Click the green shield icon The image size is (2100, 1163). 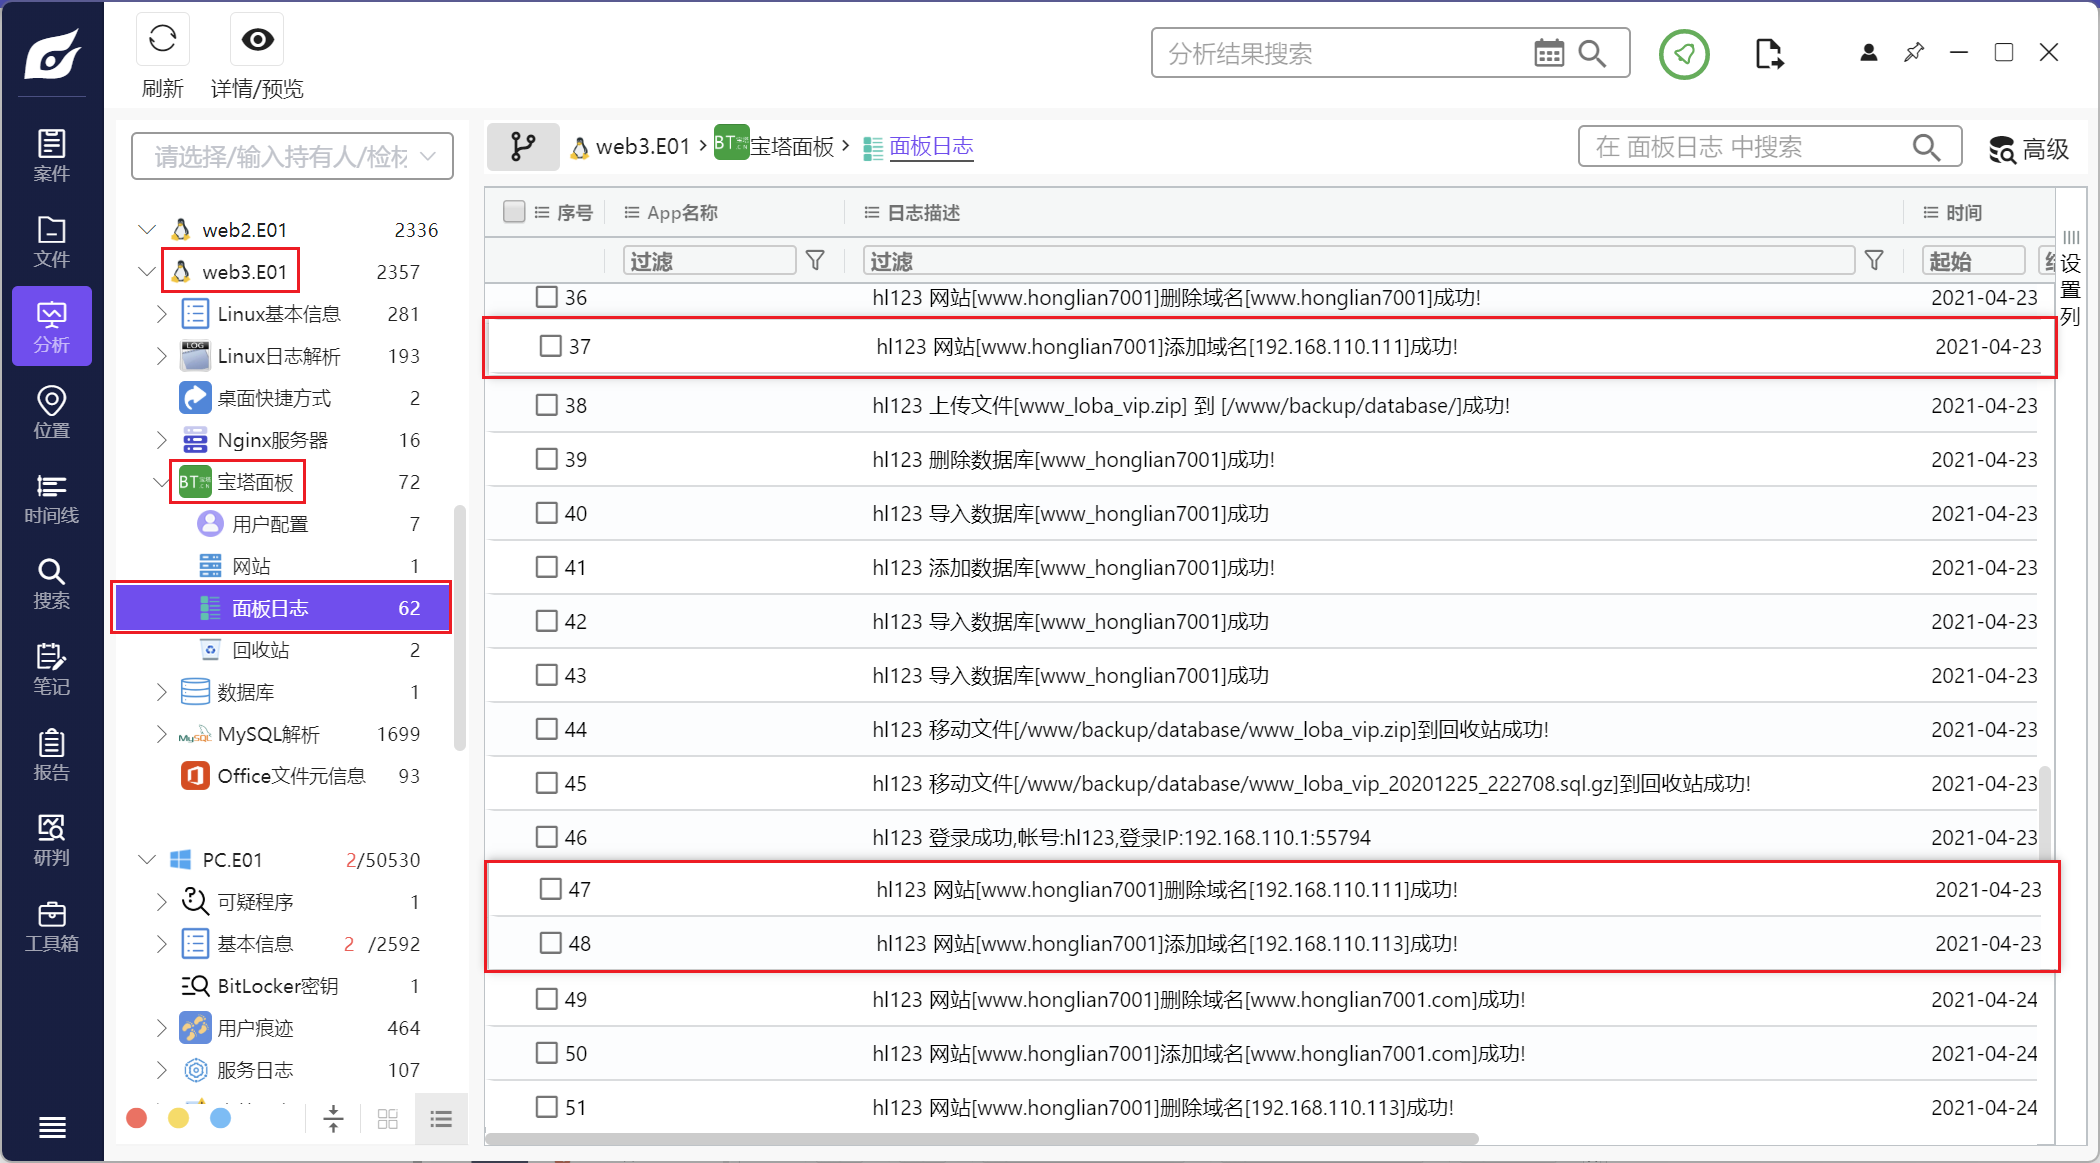1684,54
